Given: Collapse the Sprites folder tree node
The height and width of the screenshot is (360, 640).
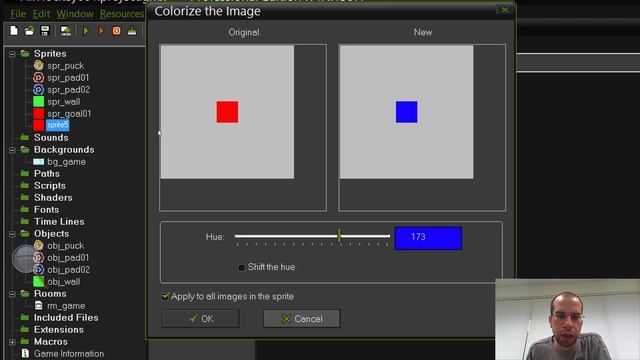Looking at the screenshot, I should tap(12, 54).
